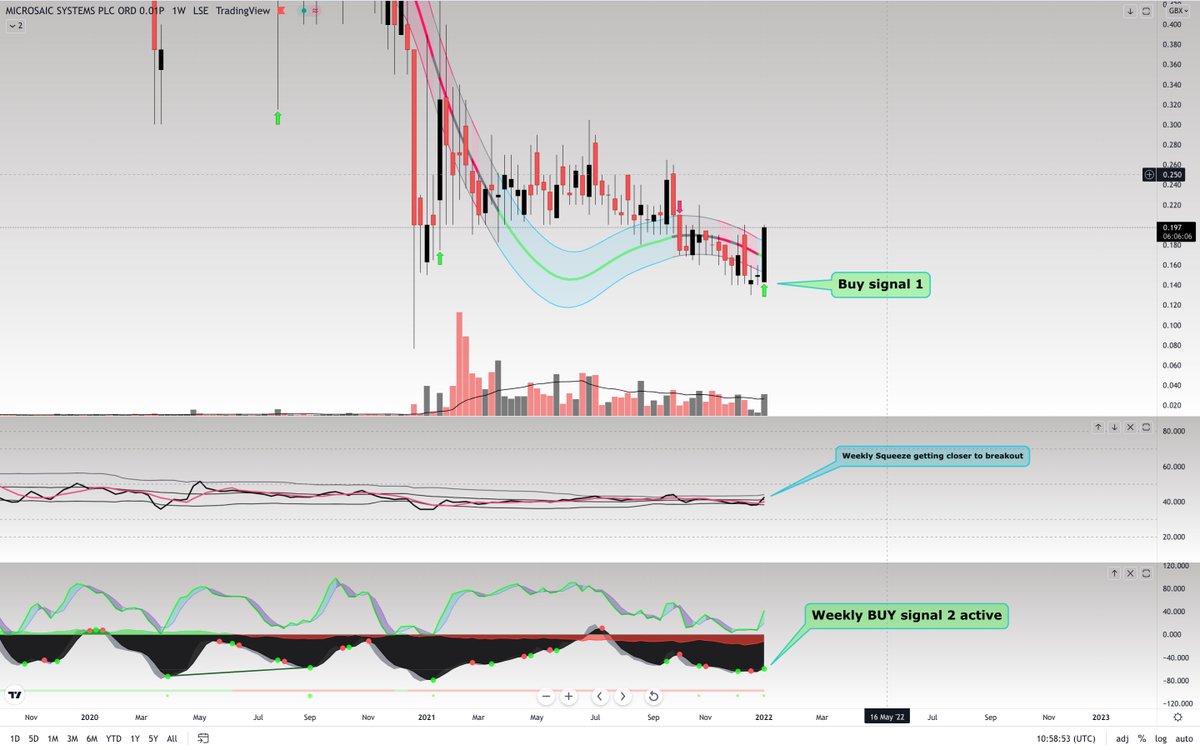
Task: Collapse the indicator legend showing 2
Action: tap(14, 25)
